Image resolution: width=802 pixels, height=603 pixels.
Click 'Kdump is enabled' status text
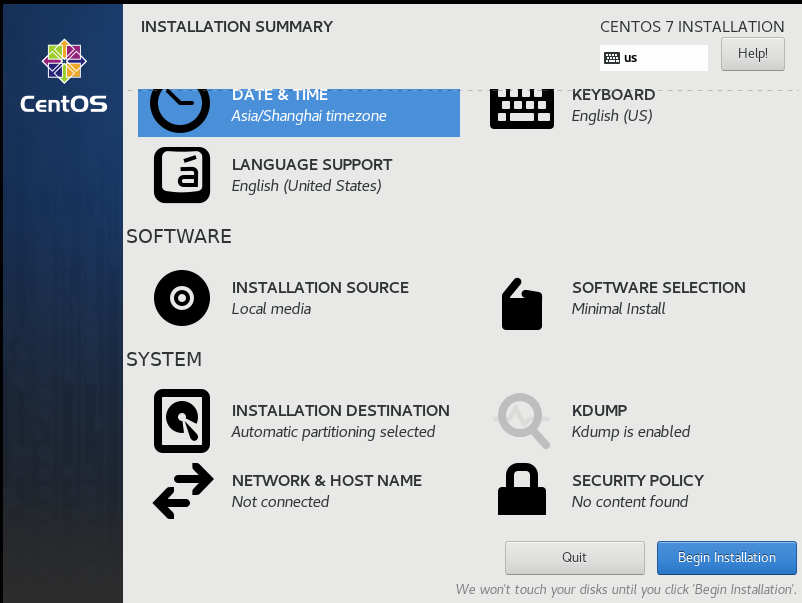[631, 432]
